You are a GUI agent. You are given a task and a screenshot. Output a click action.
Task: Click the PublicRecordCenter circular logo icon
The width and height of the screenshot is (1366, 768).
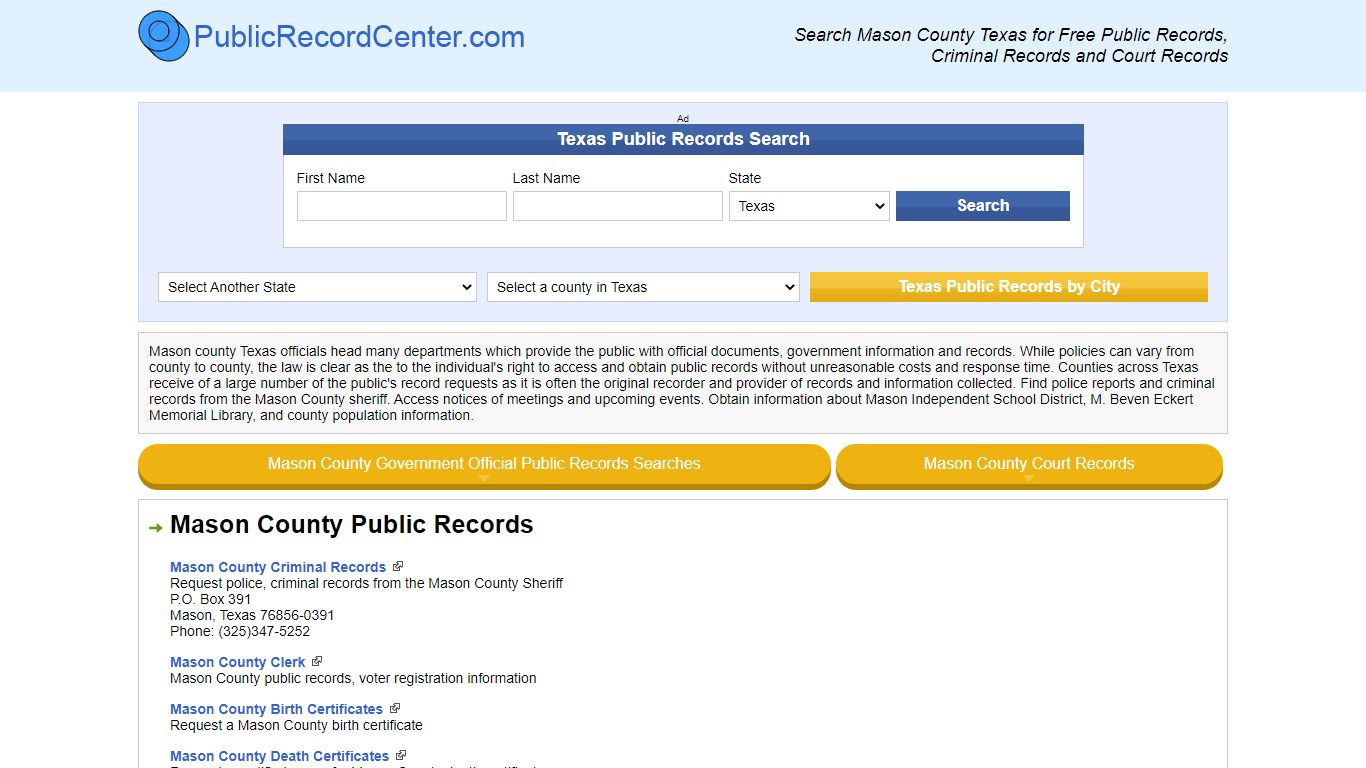pos(164,36)
